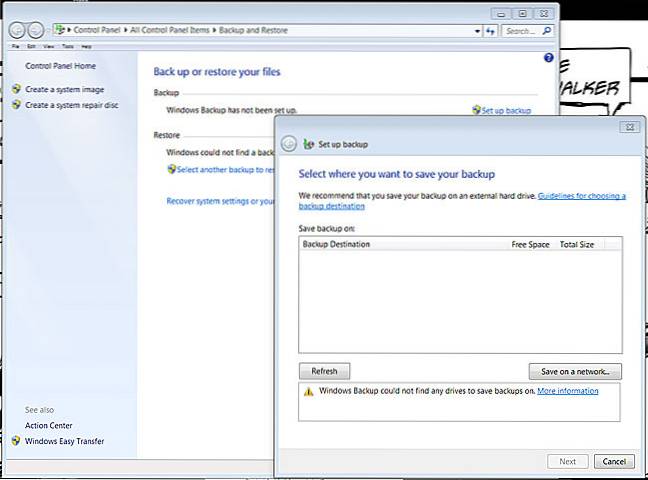Click the Control Panel icon in address bar
Screen dimensions: 648x480
(x=60, y=30)
